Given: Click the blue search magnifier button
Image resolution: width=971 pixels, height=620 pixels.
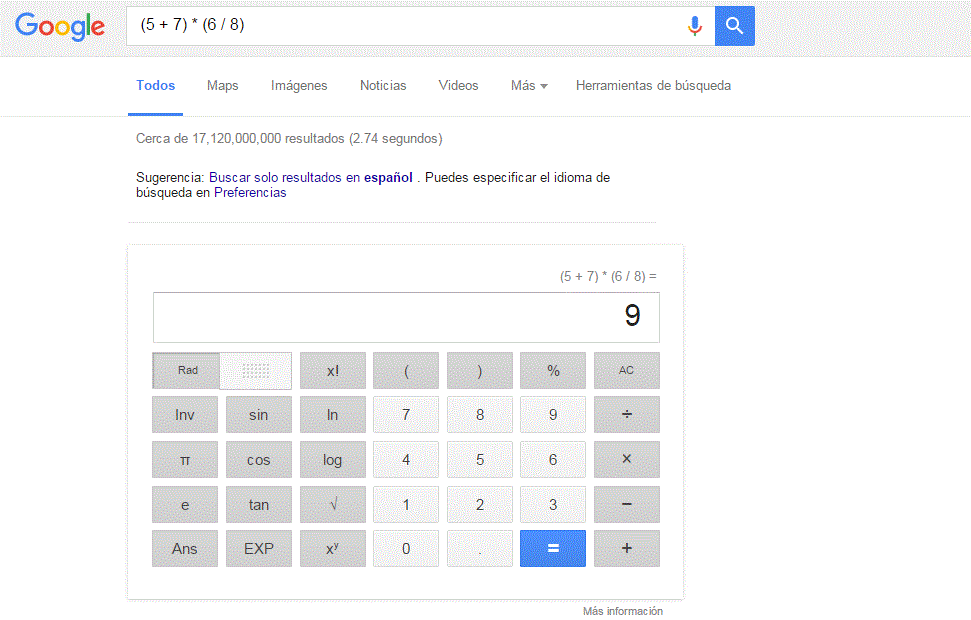Looking at the screenshot, I should coord(734,26).
